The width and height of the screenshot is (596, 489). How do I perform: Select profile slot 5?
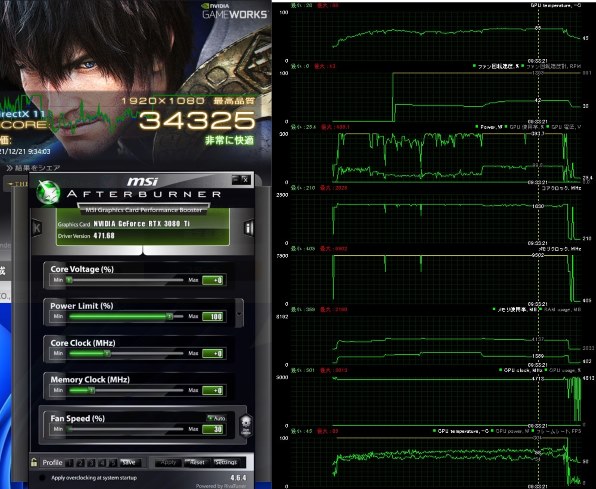[113, 463]
